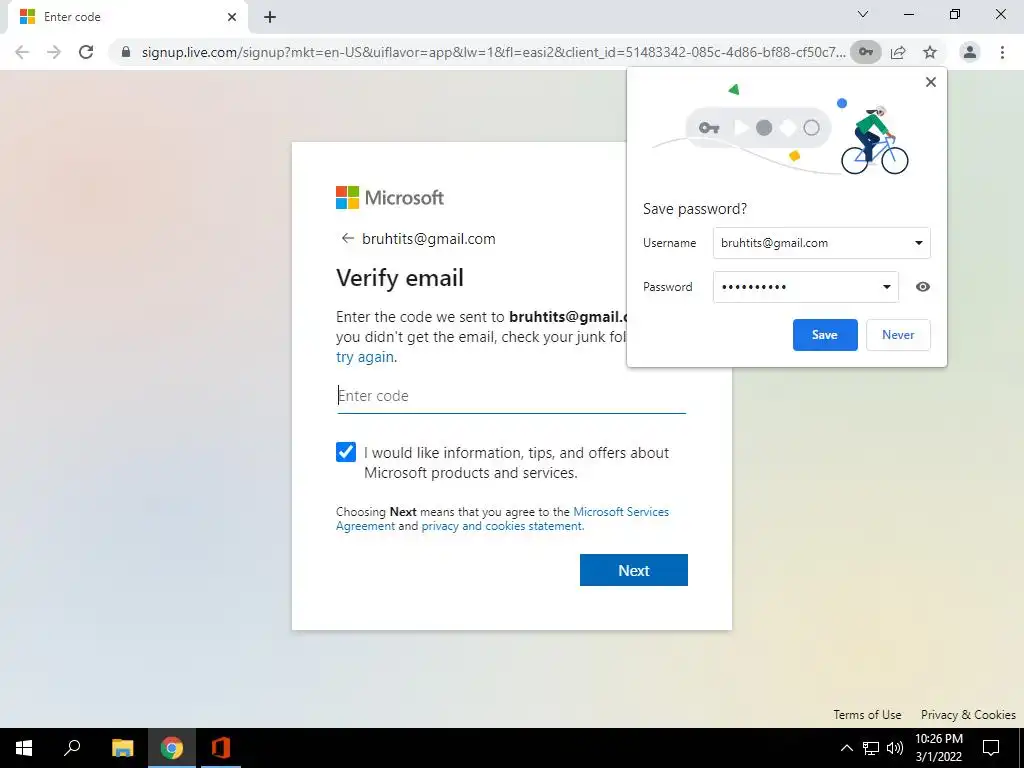Viewport: 1024px width, 768px height.
Task: Expand the Username dropdown
Action: point(918,243)
